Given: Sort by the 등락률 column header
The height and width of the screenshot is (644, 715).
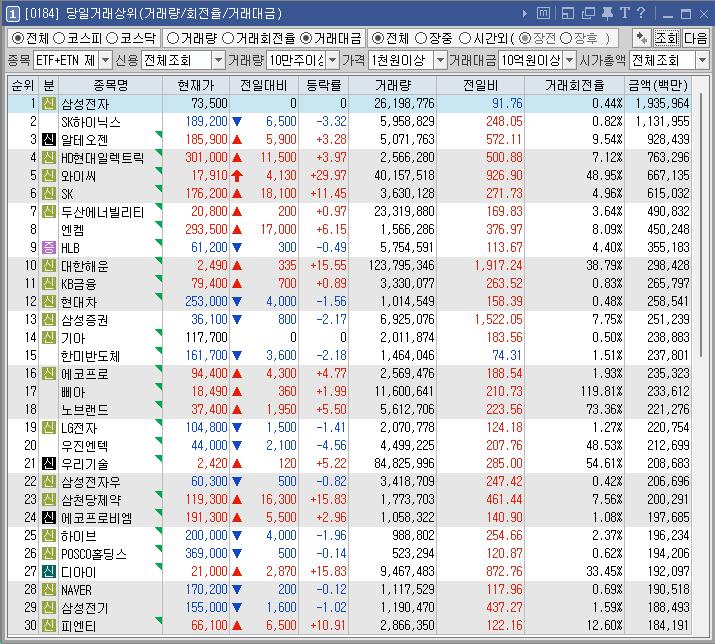Looking at the screenshot, I should [x=324, y=85].
